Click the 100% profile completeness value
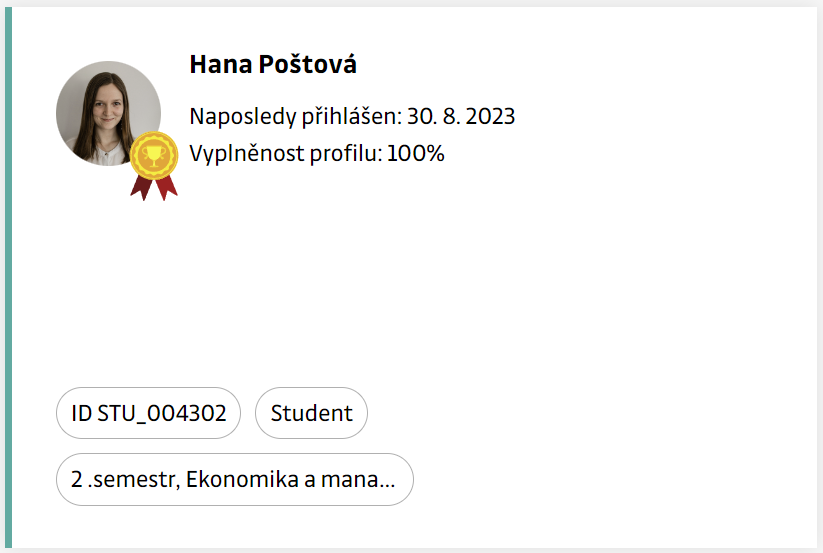 [x=416, y=154]
